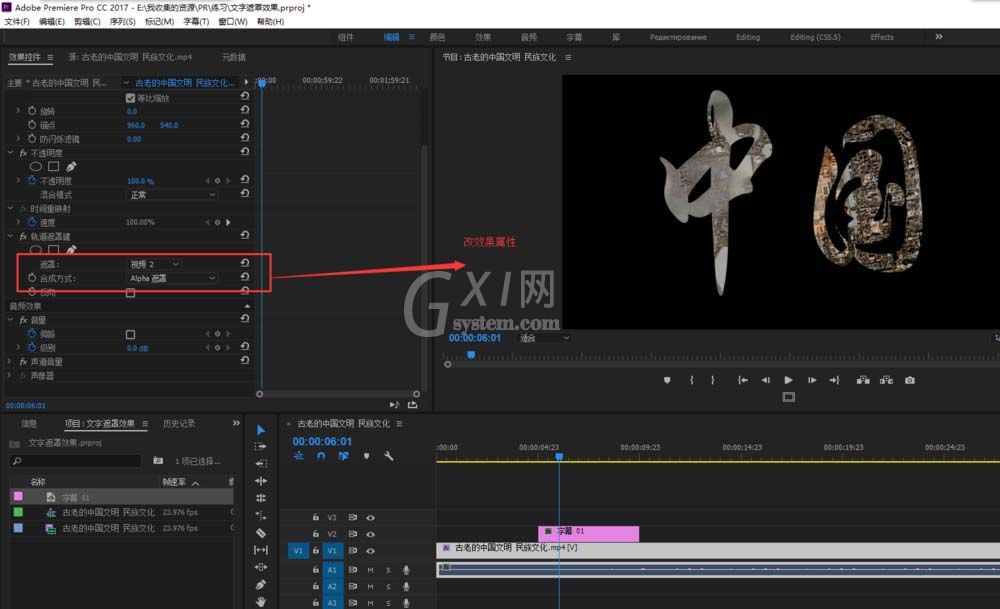Select the Rate Stretch tool

(261, 515)
